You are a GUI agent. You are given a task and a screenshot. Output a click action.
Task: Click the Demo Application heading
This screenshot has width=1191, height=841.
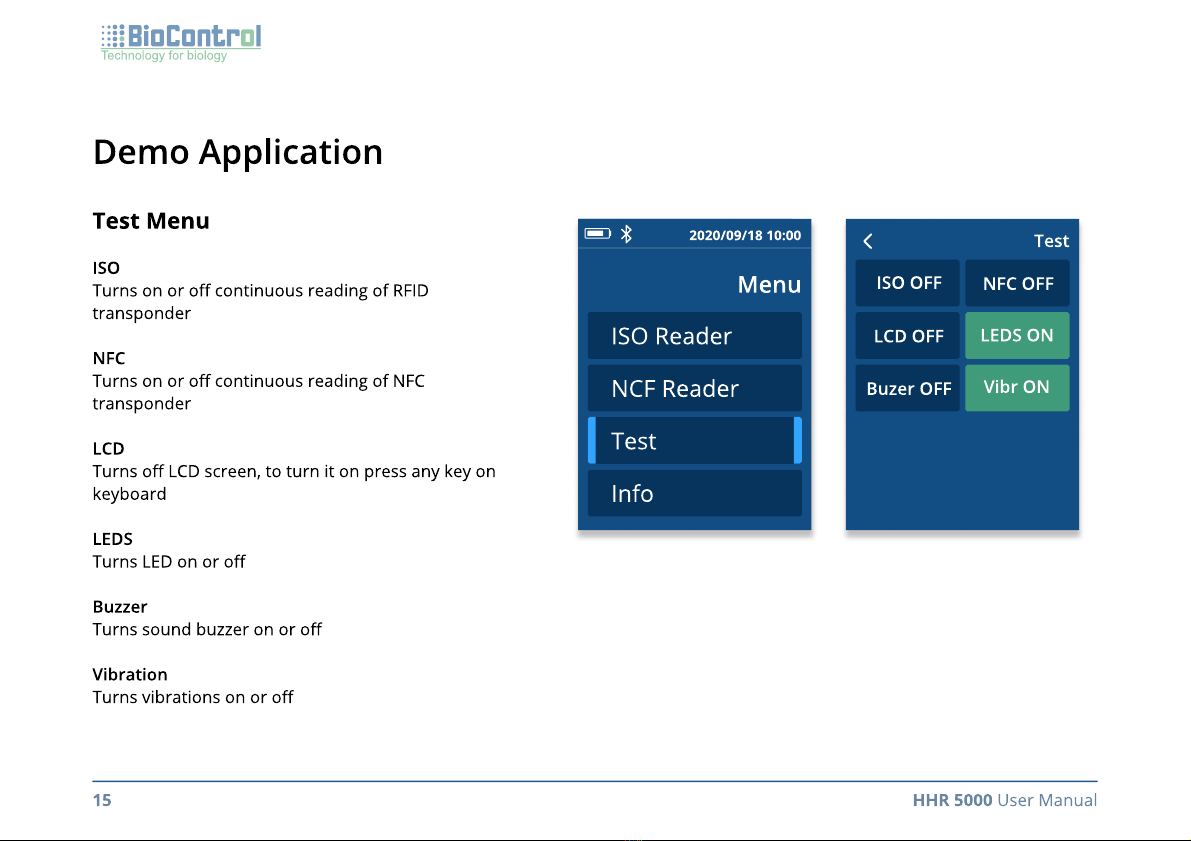(x=238, y=152)
